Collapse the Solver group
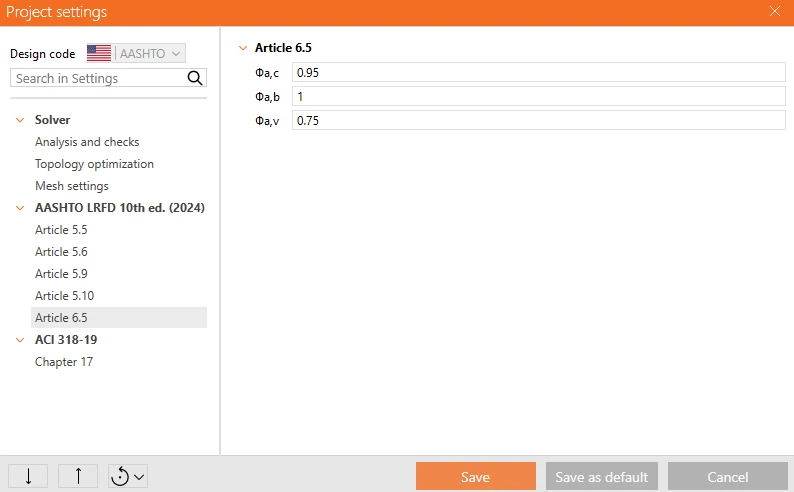 (20, 120)
